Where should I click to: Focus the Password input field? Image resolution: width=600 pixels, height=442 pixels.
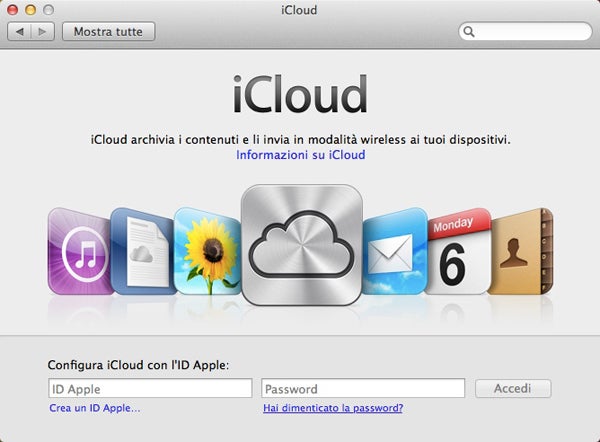[363, 388]
